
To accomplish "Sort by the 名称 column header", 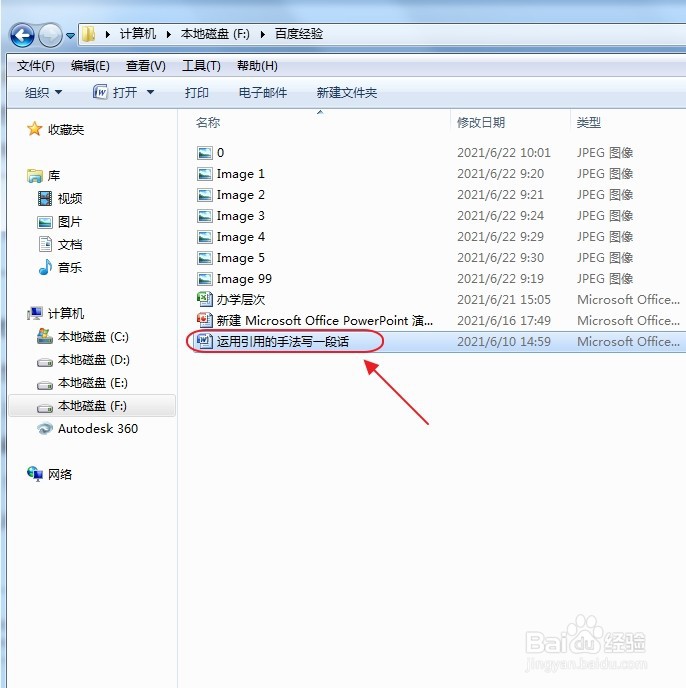I will [x=208, y=122].
